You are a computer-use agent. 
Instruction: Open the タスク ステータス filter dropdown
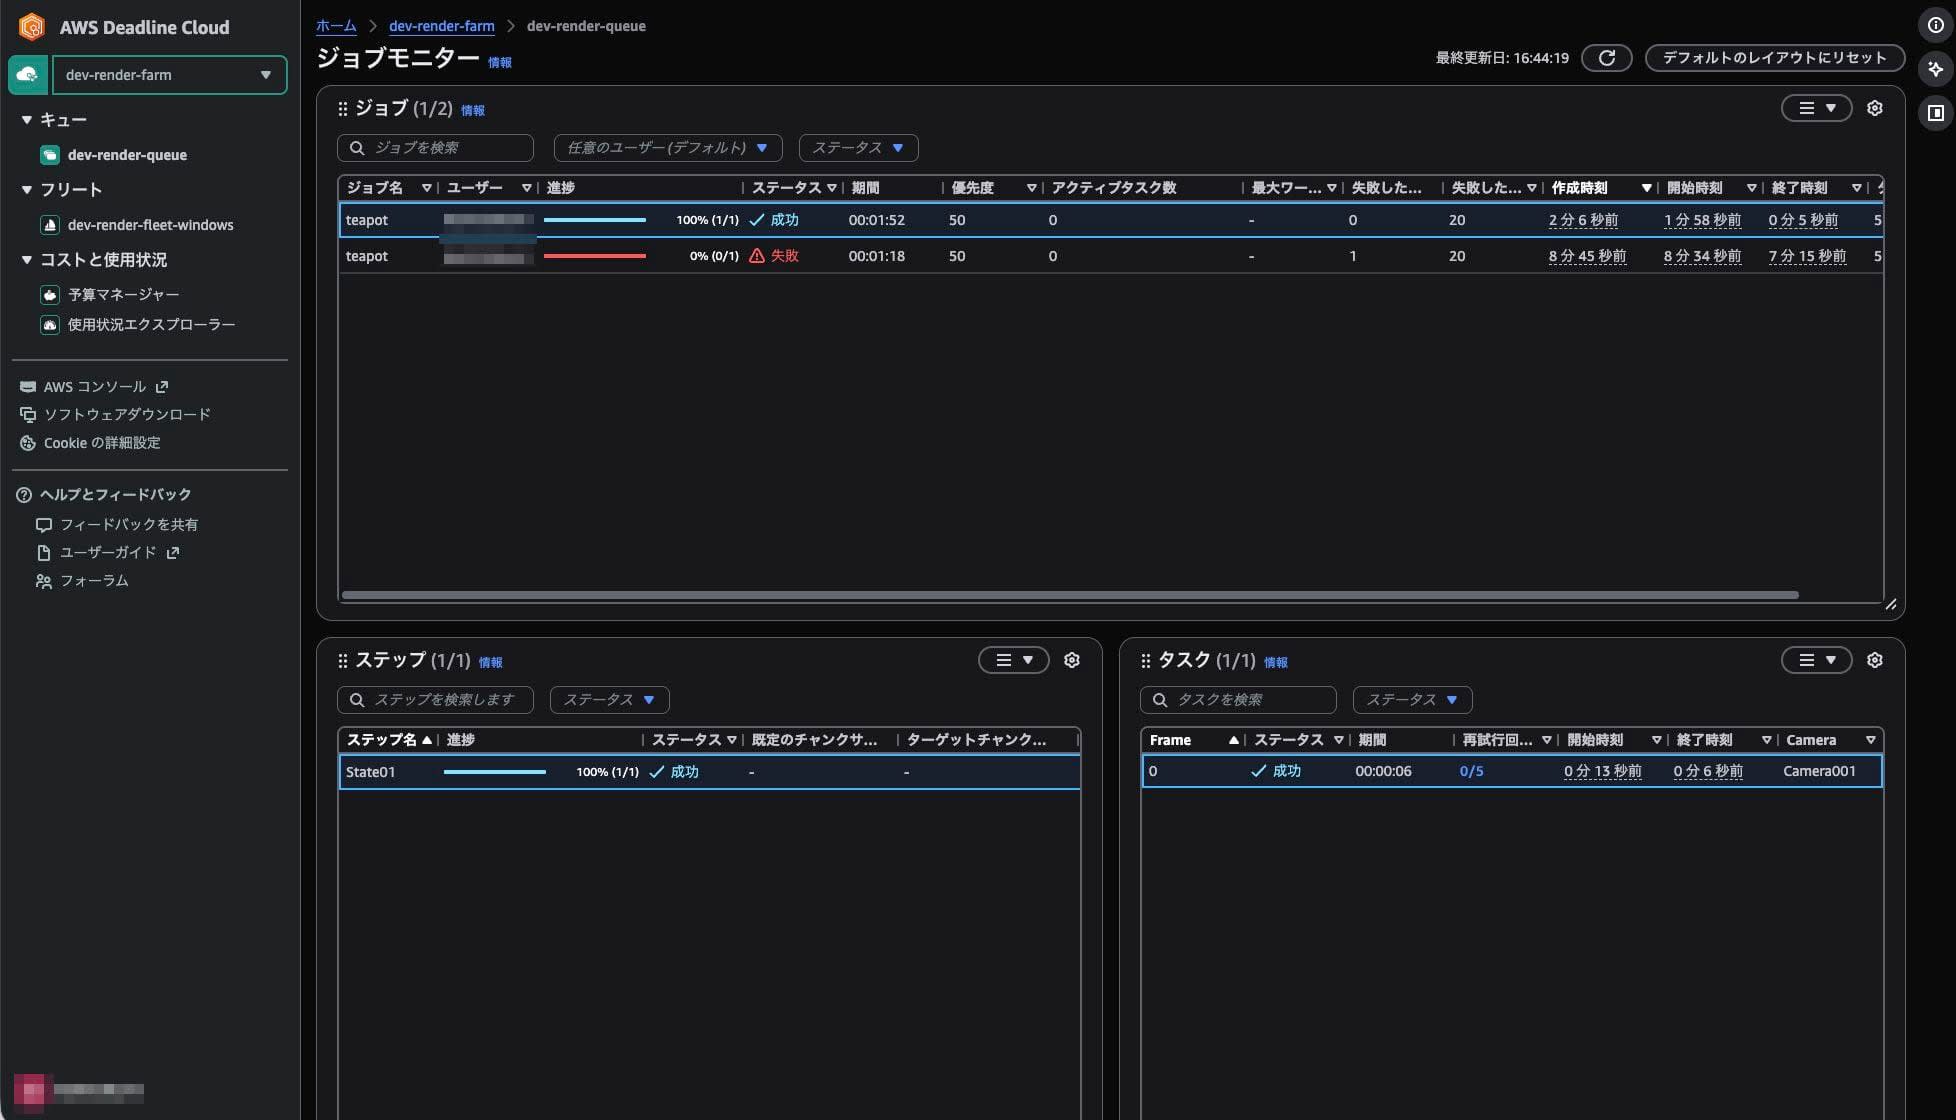pyautogui.click(x=1413, y=700)
